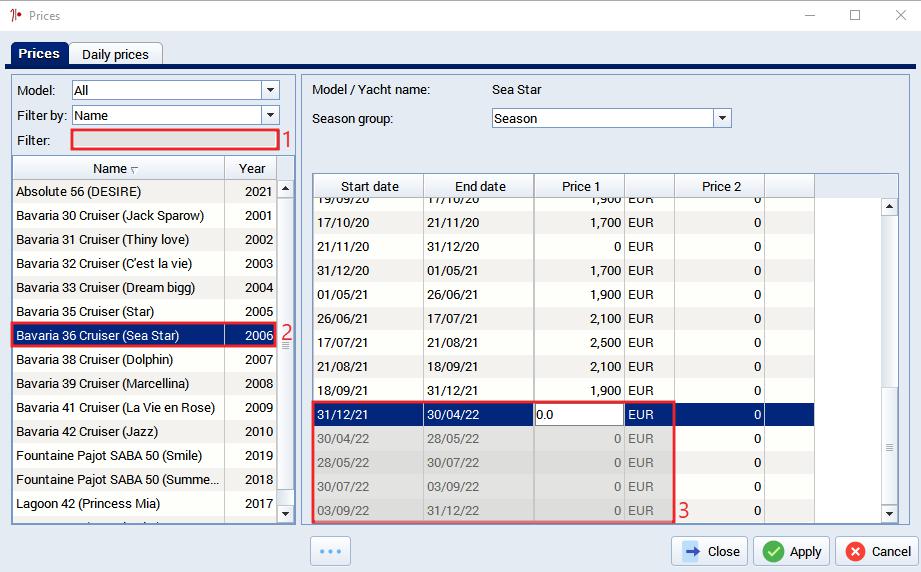Select Bavaria 31 Cruiser (Thiny love)

[x=144, y=240]
